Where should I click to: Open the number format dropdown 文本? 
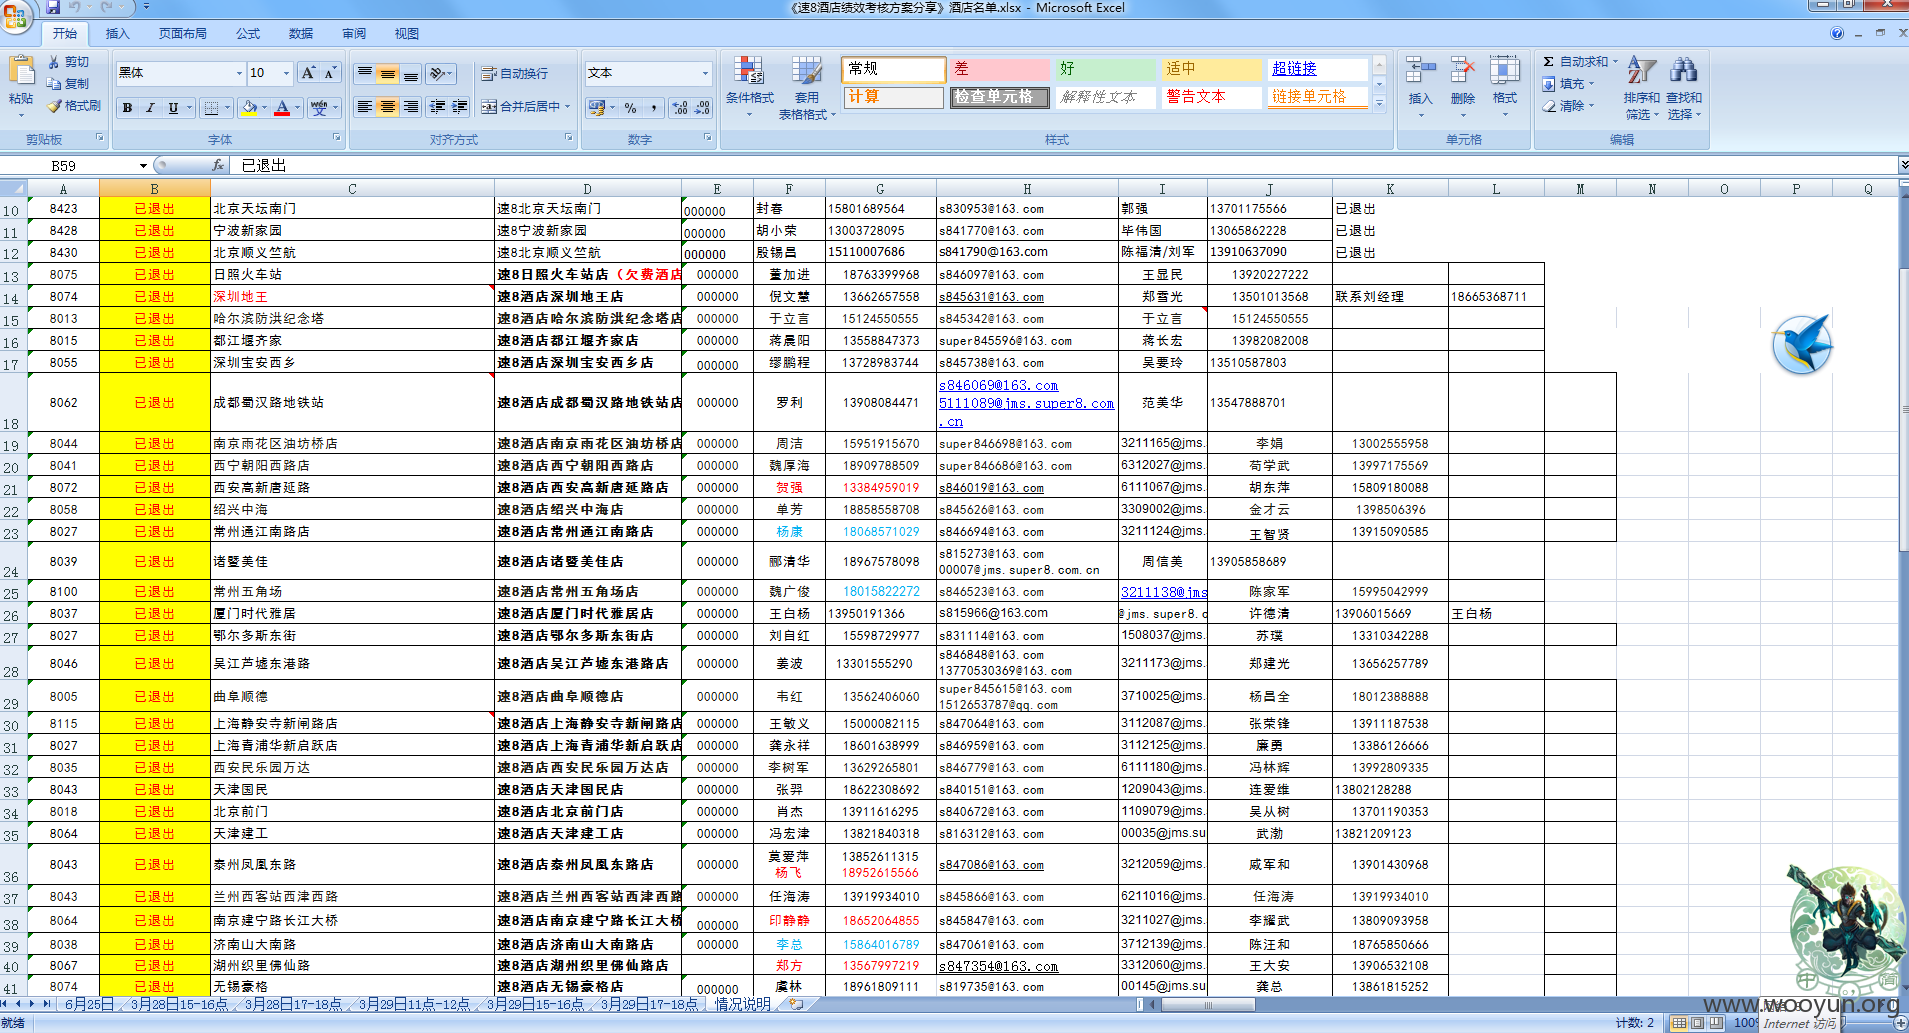point(704,73)
